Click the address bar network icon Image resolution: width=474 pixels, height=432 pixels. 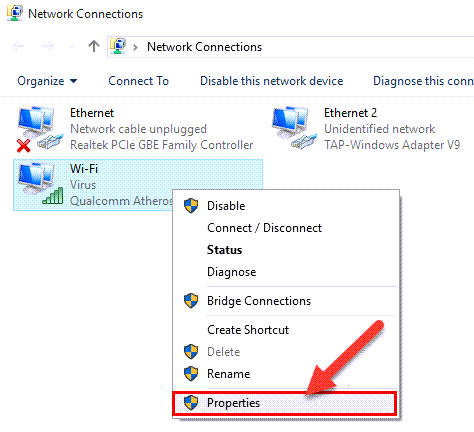(118, 46)
